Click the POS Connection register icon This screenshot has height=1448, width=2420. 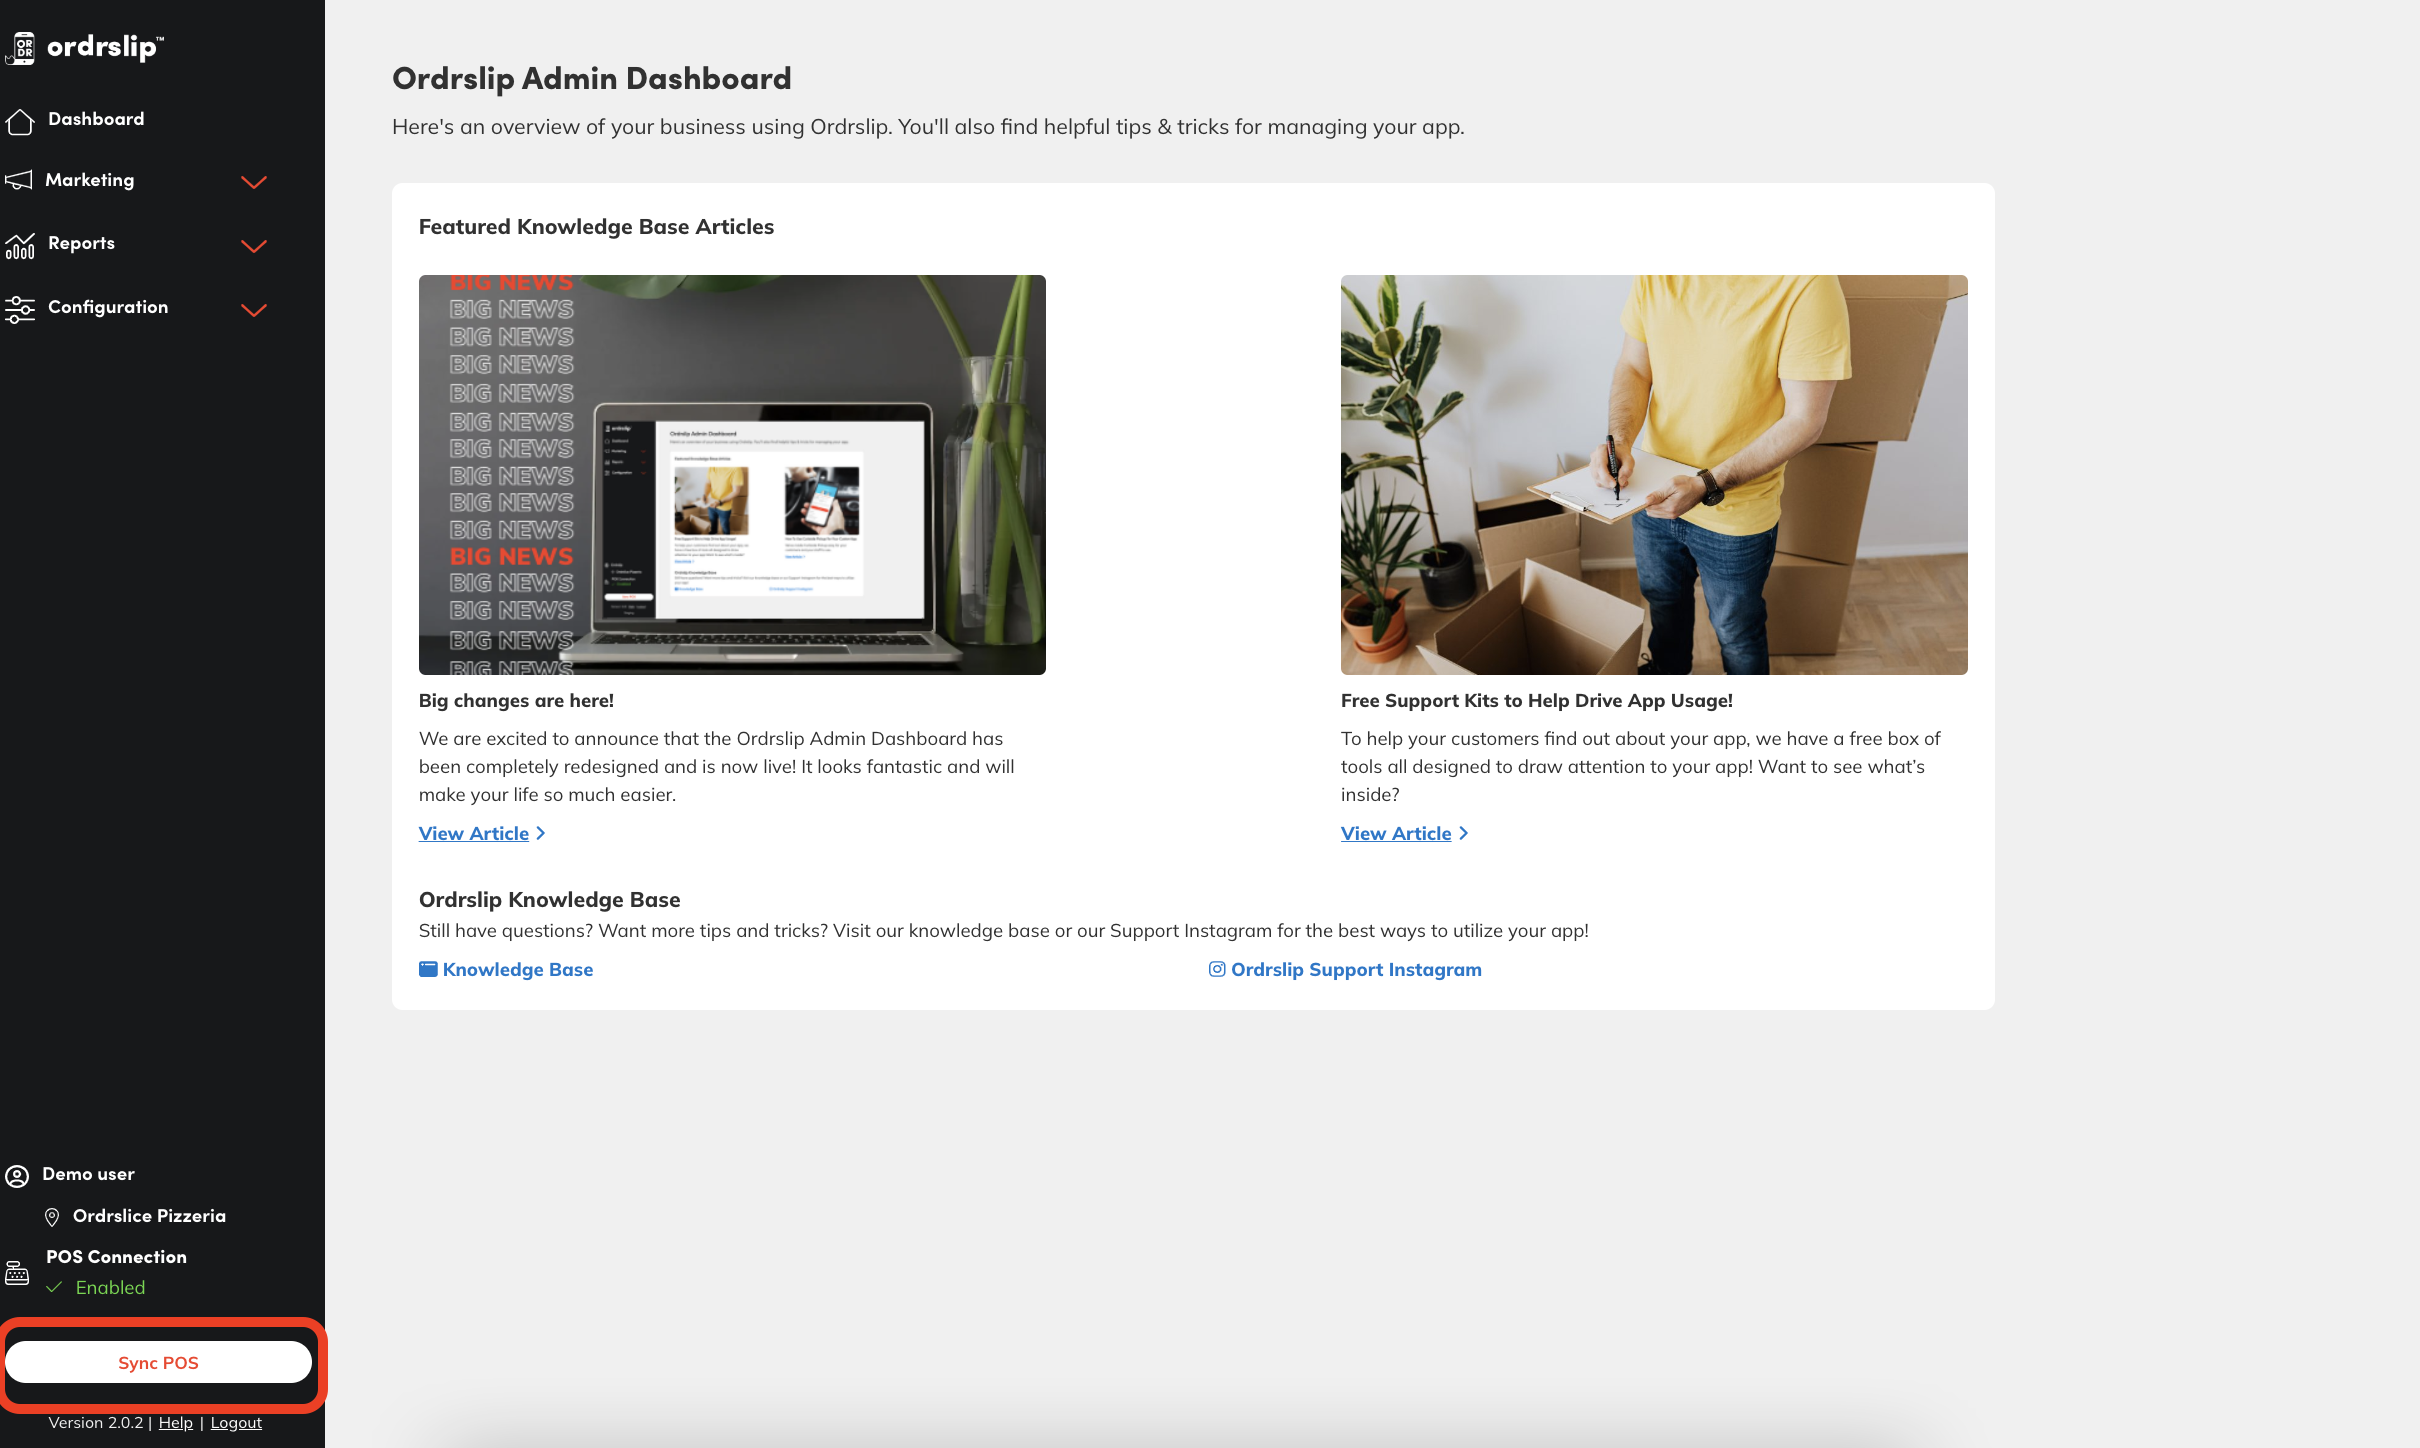tap(17, 1273)
